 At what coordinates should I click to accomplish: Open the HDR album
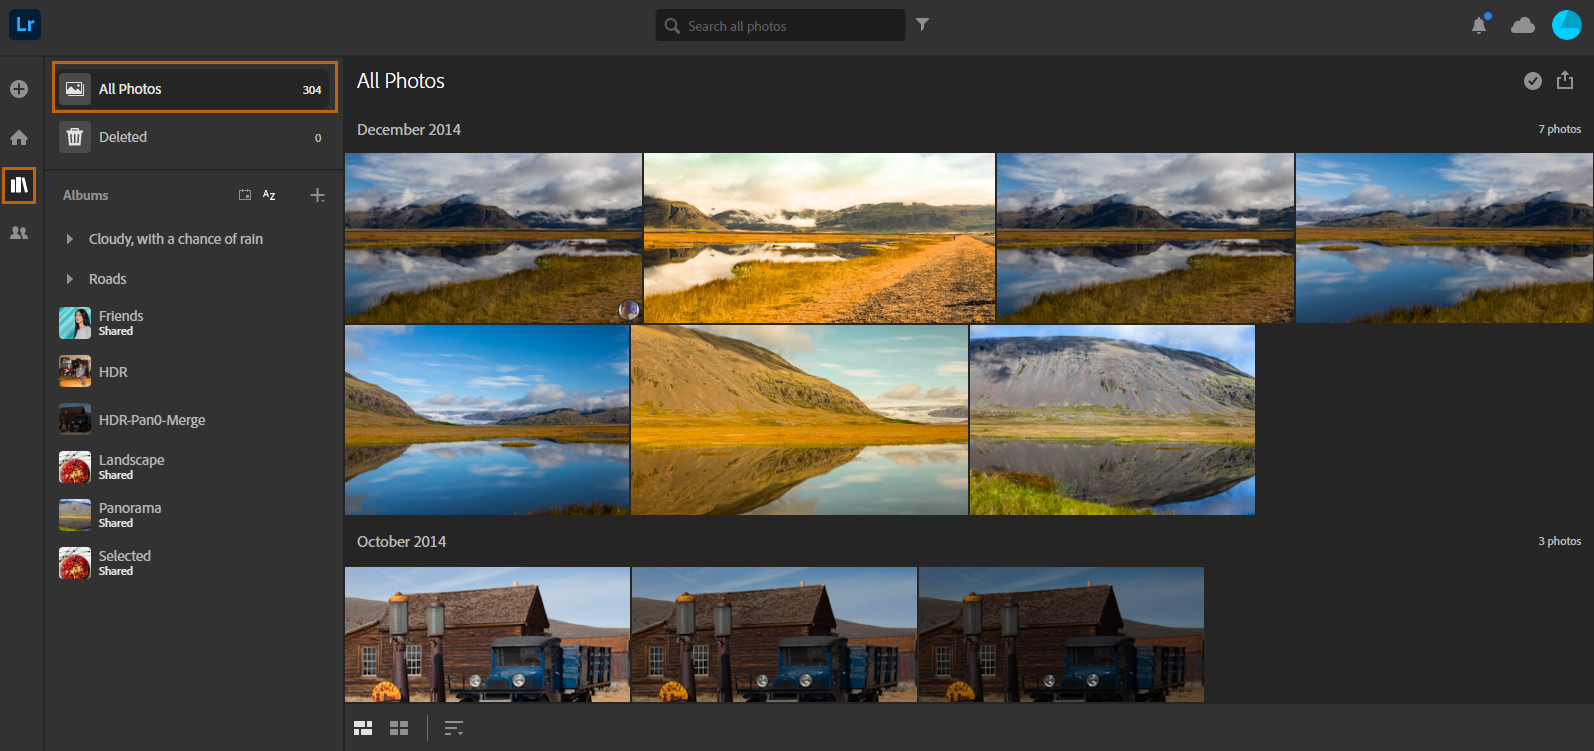coord(195,372)
